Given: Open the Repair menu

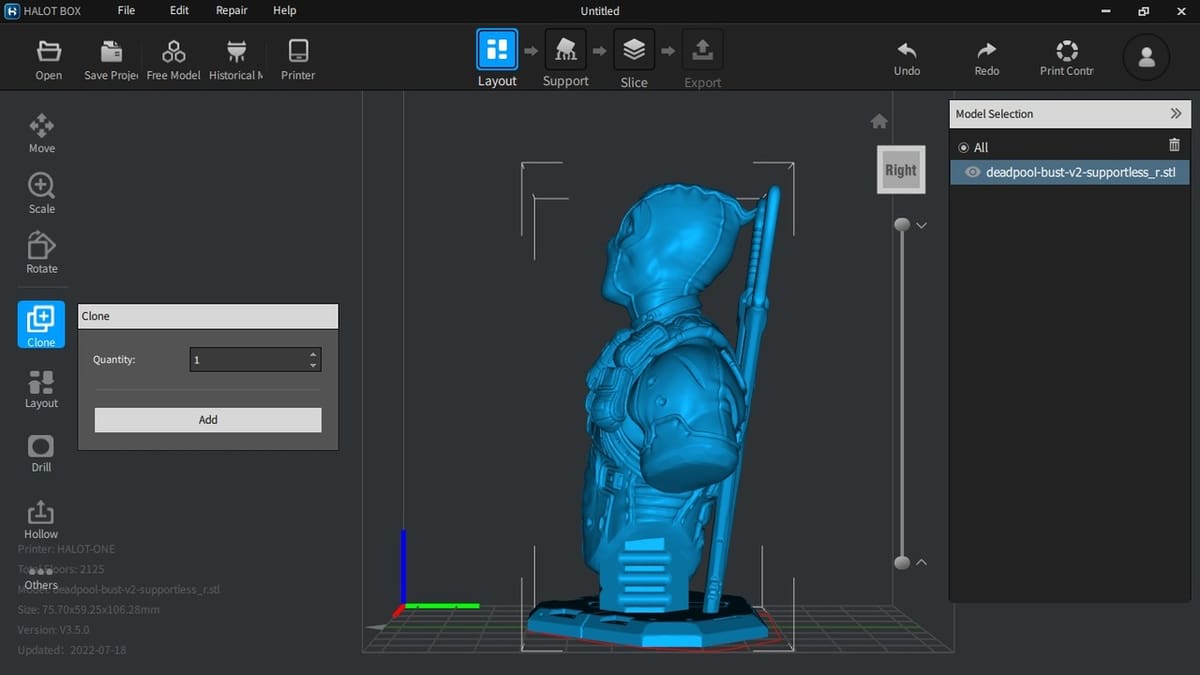Looking at the screenshot, I should (x=232, y=11).
